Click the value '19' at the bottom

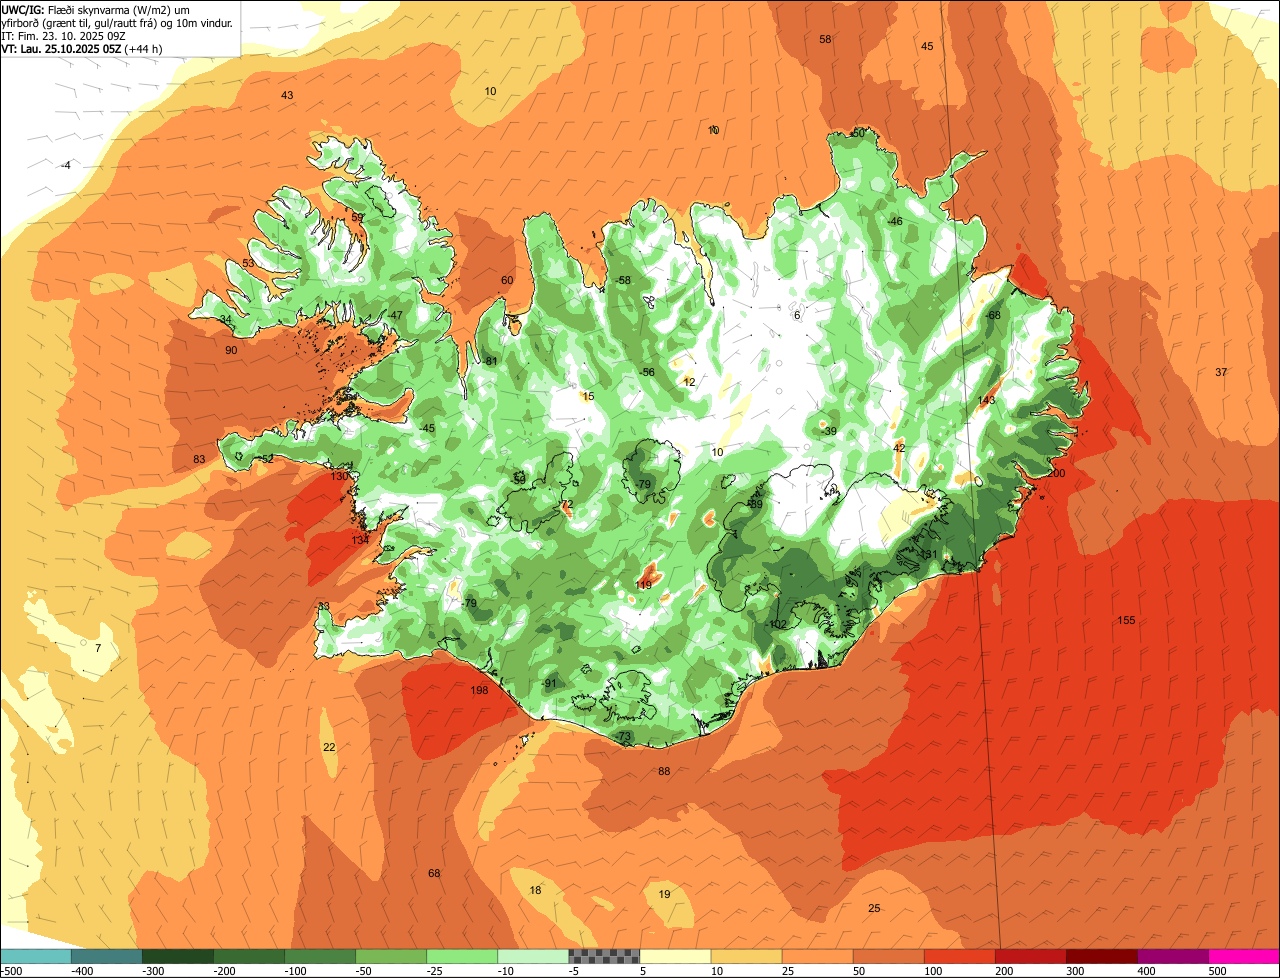[665, 895]
